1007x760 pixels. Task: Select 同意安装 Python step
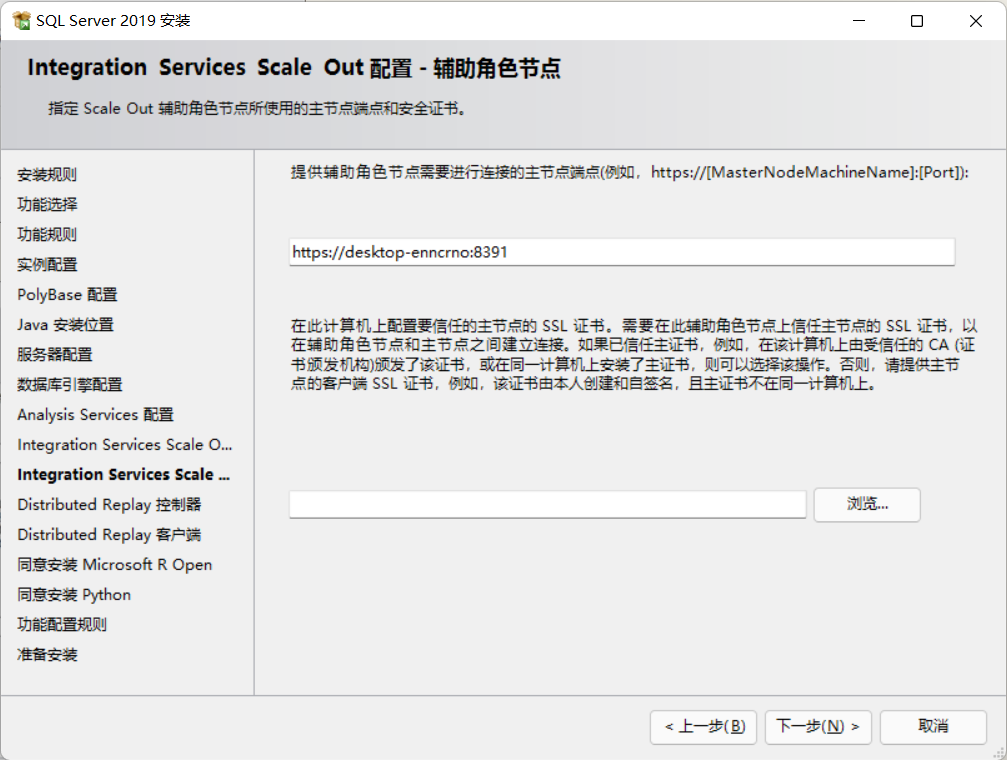point(74,594)
